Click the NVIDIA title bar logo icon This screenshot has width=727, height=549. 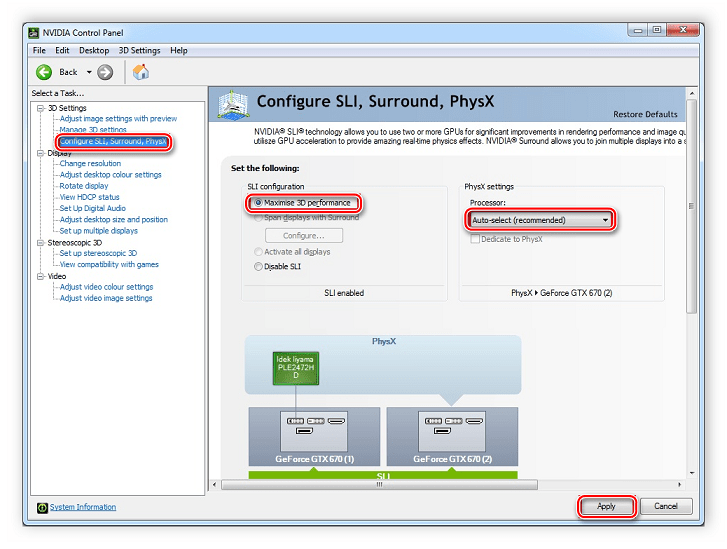pos(34,33)
